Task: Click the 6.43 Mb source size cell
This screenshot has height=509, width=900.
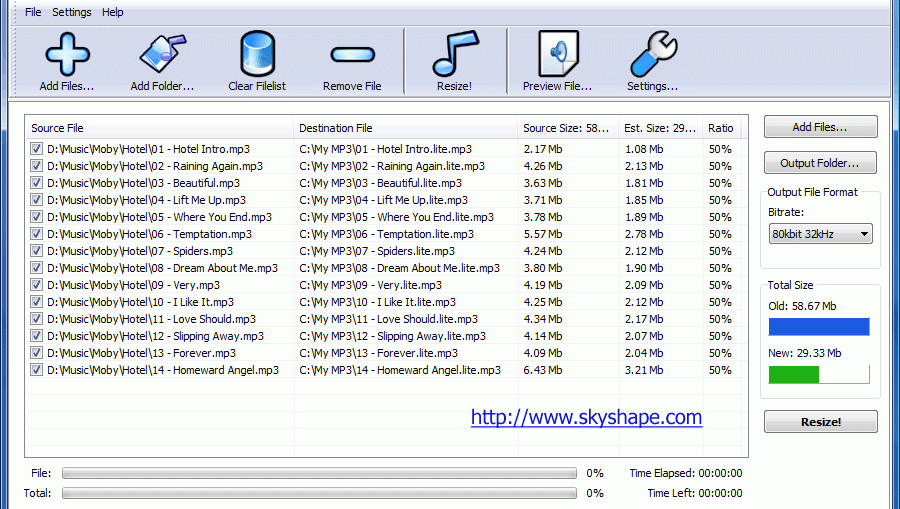Action: click(x=542, y=370)
